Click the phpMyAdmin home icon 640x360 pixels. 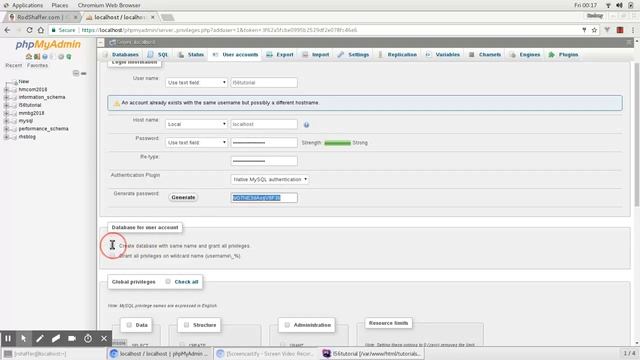[29, 57]
